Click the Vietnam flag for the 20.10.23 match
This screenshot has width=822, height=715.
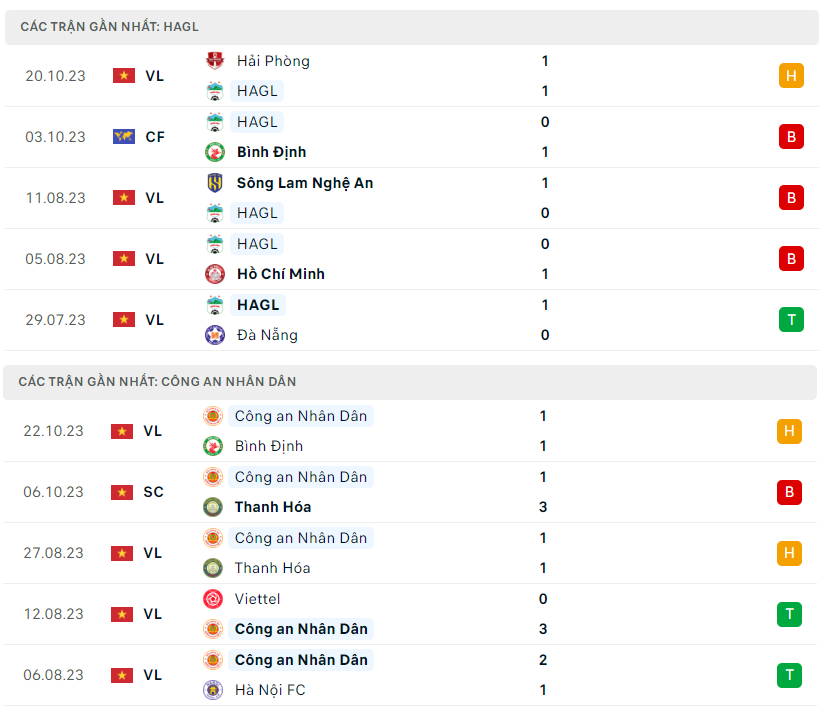pos(124,76)
